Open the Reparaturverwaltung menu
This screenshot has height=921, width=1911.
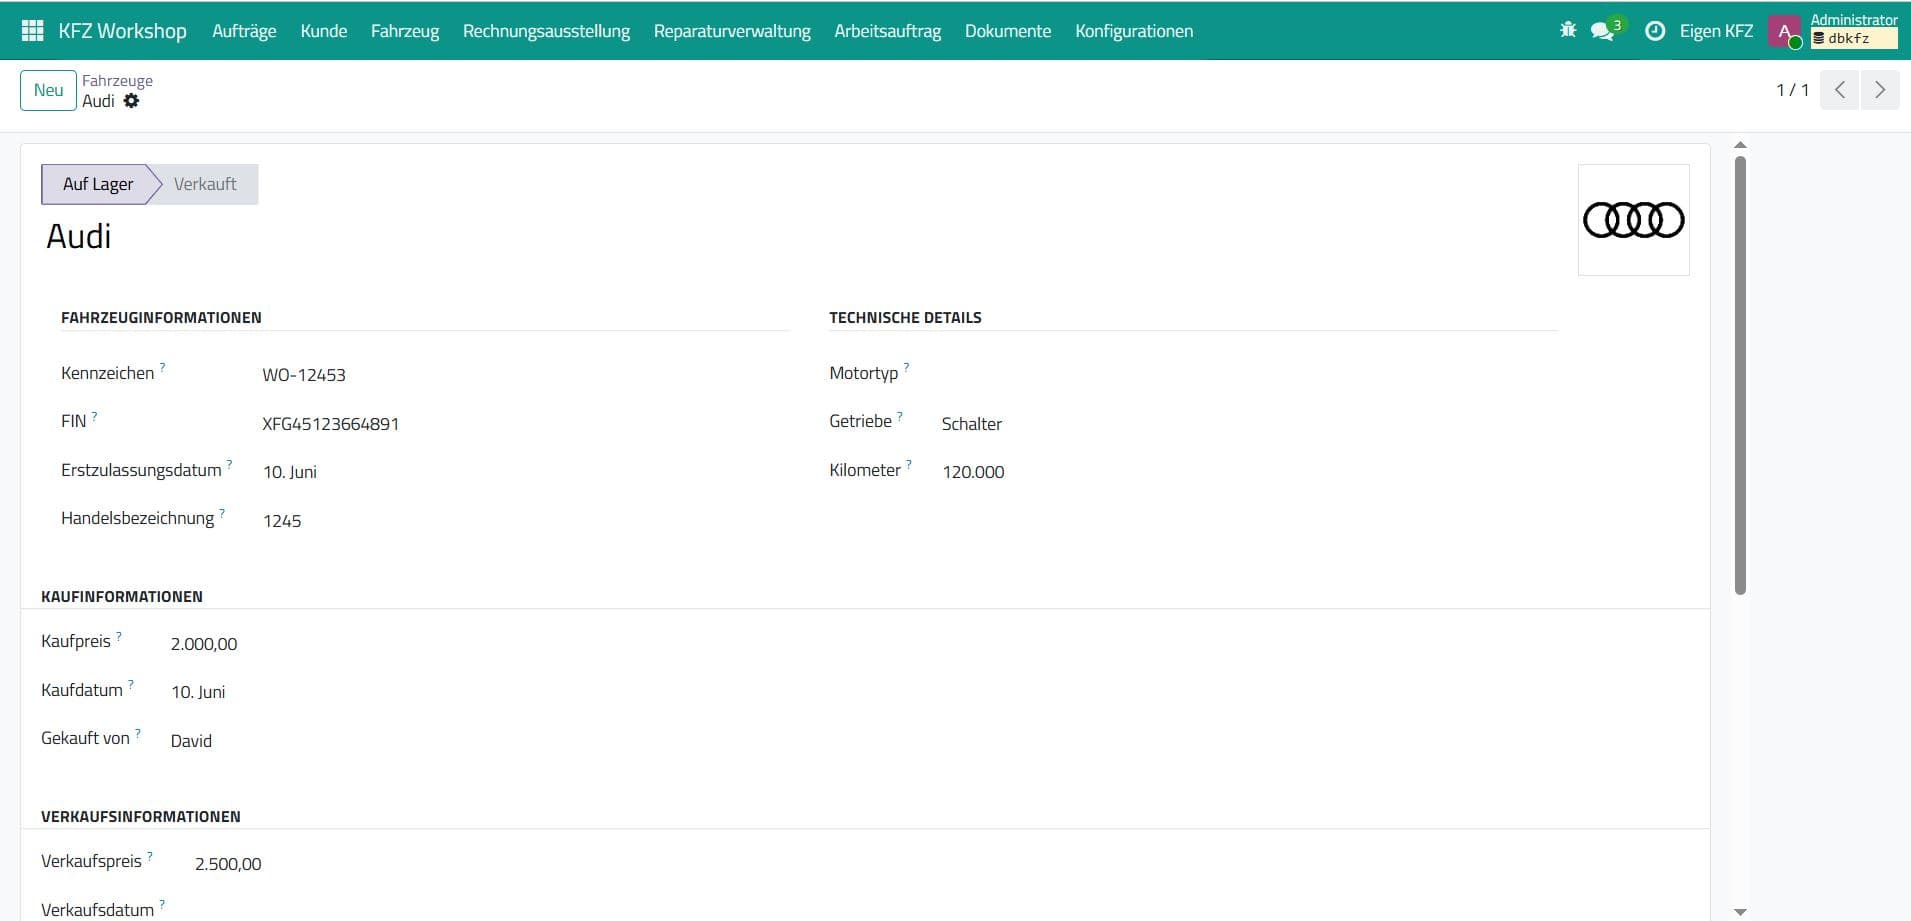[732, 31]
